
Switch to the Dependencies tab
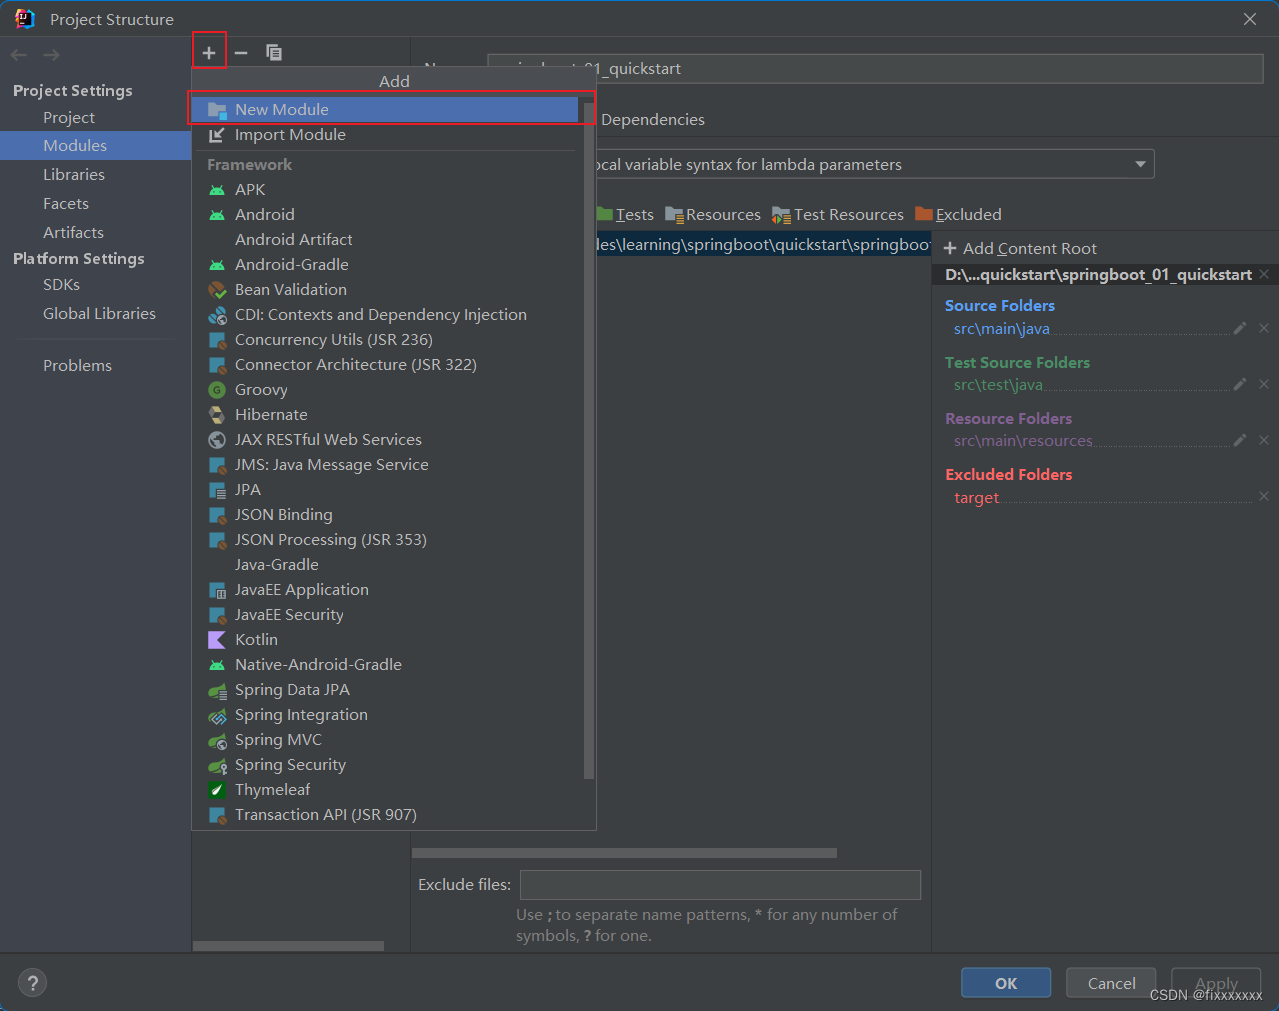coord(653,119)
